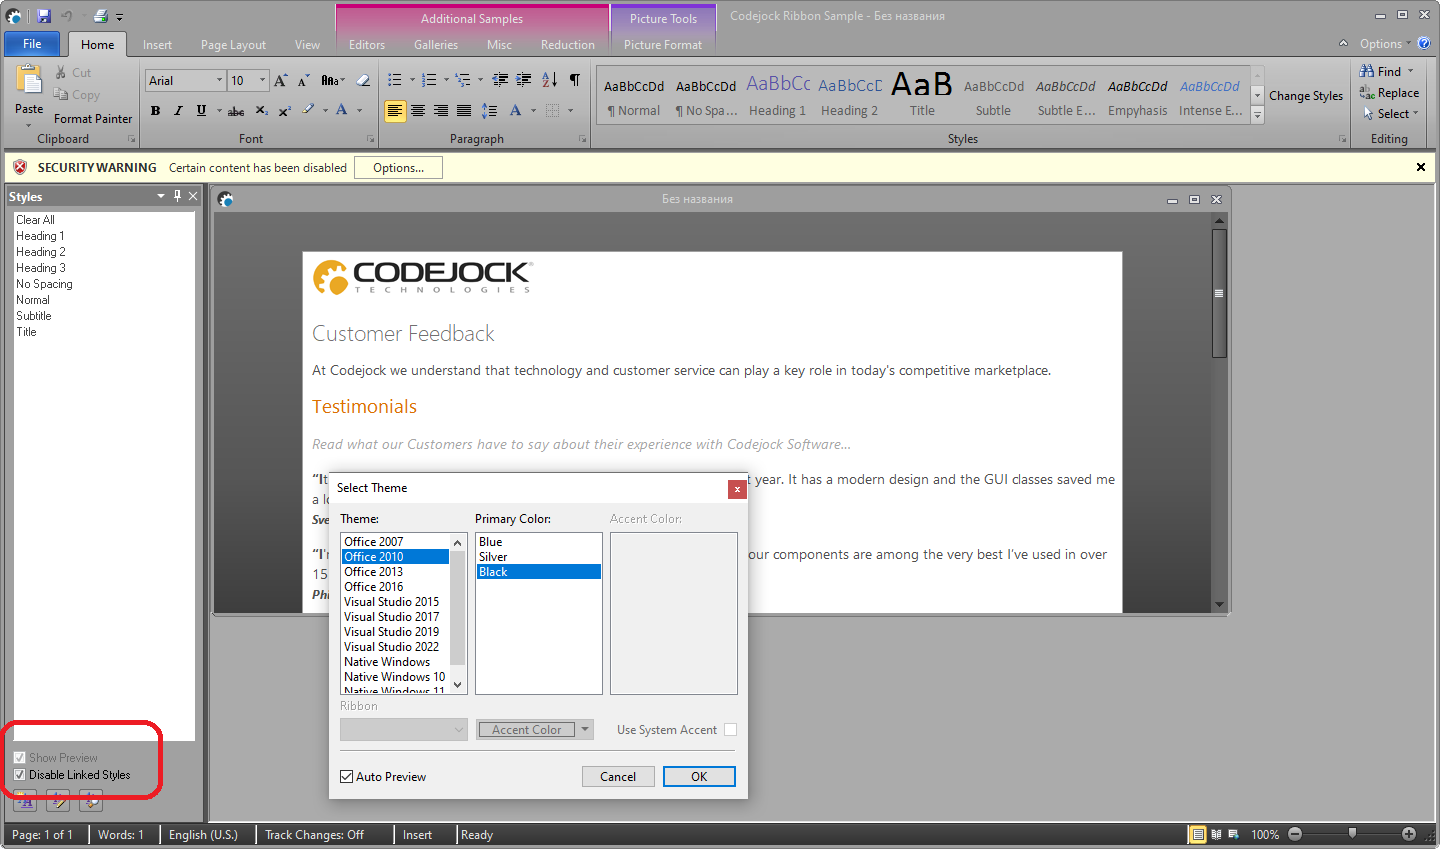
Task: Click the Clear Formatting eraser icon
Action: pyautogui.click(x=363, y=80)
